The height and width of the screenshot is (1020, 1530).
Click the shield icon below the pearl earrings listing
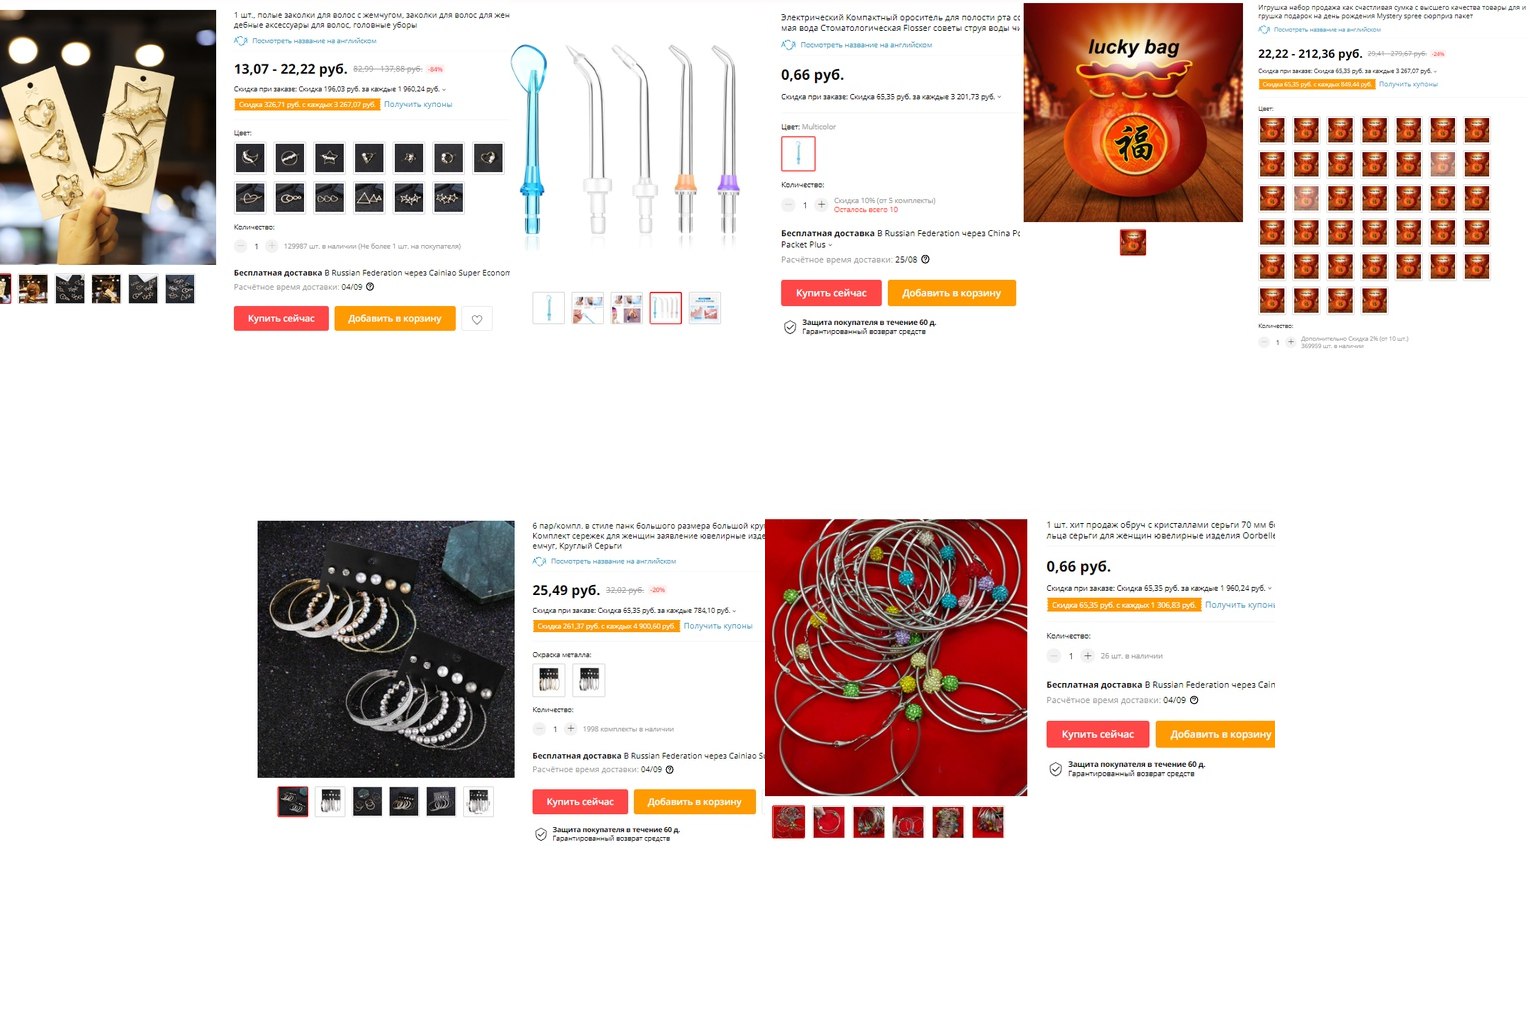pos(541,834)
